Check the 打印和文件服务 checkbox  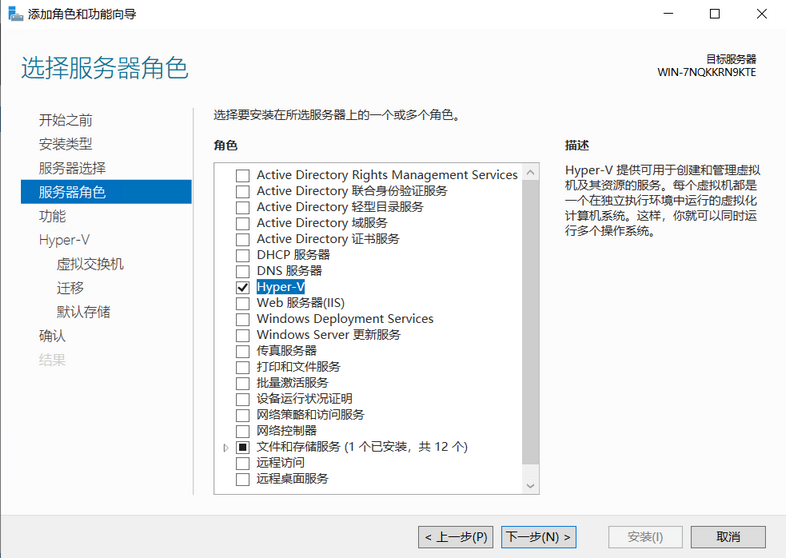(243, 367)
